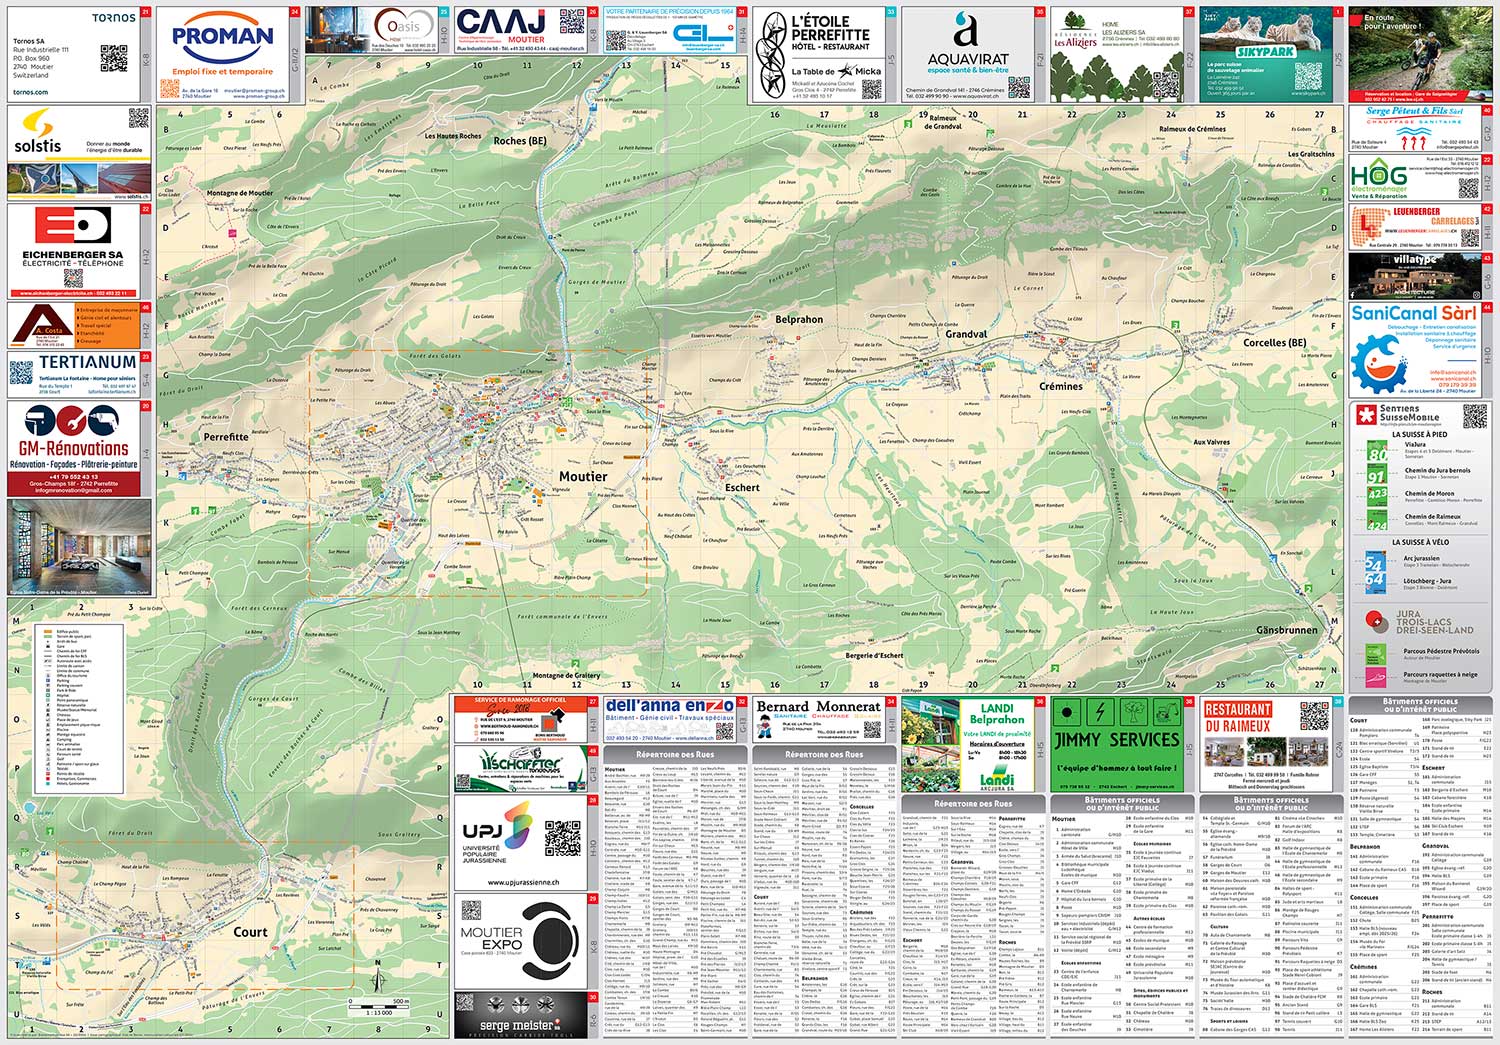Click 'JURA TROIS-LACS DREI-SEEN-LAND' logo text
Viewport: 1500px width, 1045px height.
point(1435,622)
